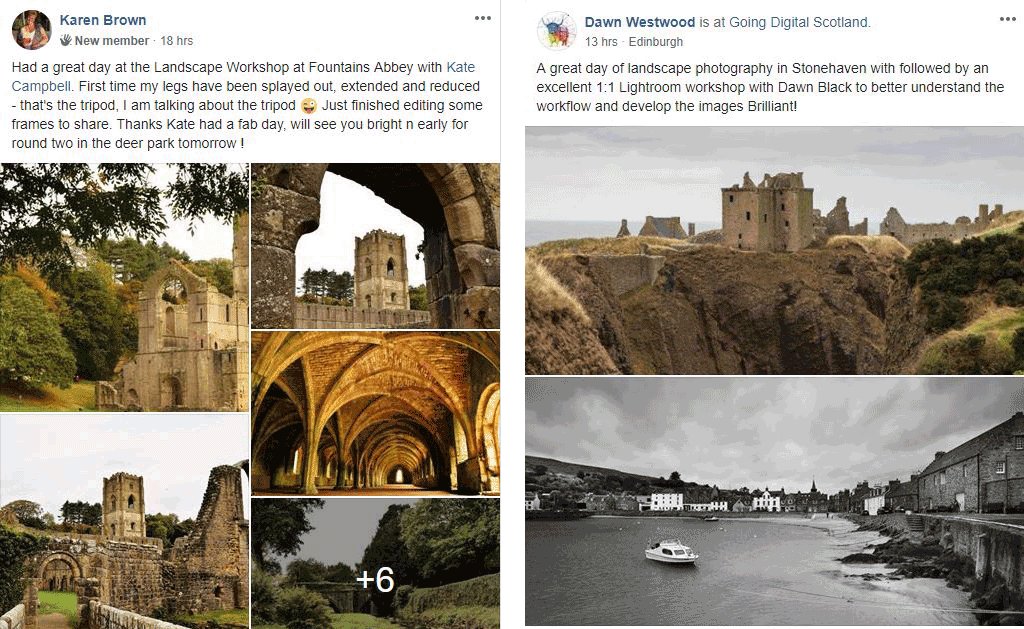
Task: Open Karen Brown's profile picture
Action: [x=31, y=30]
